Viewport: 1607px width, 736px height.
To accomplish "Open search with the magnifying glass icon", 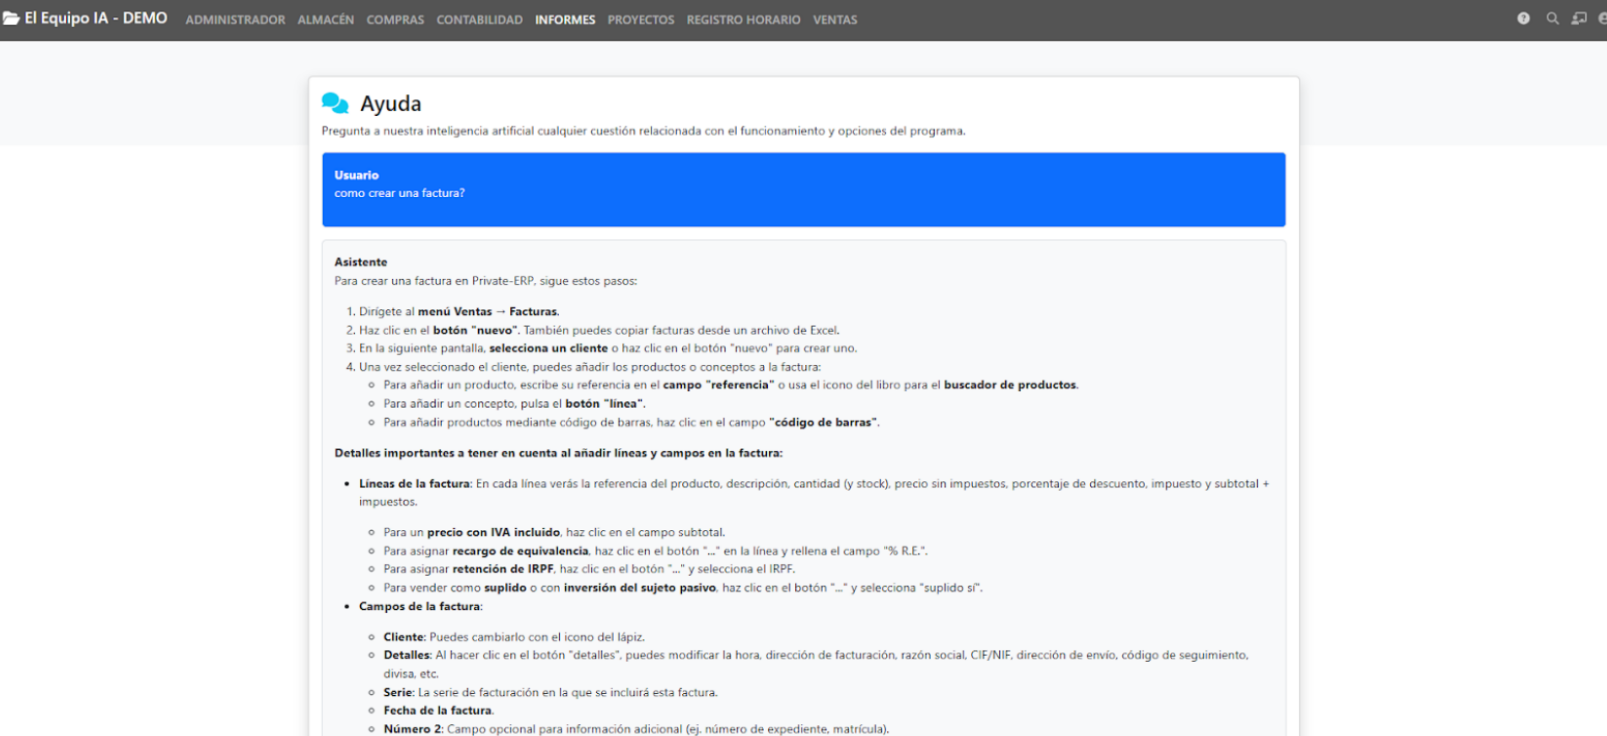I will 1552,19.
